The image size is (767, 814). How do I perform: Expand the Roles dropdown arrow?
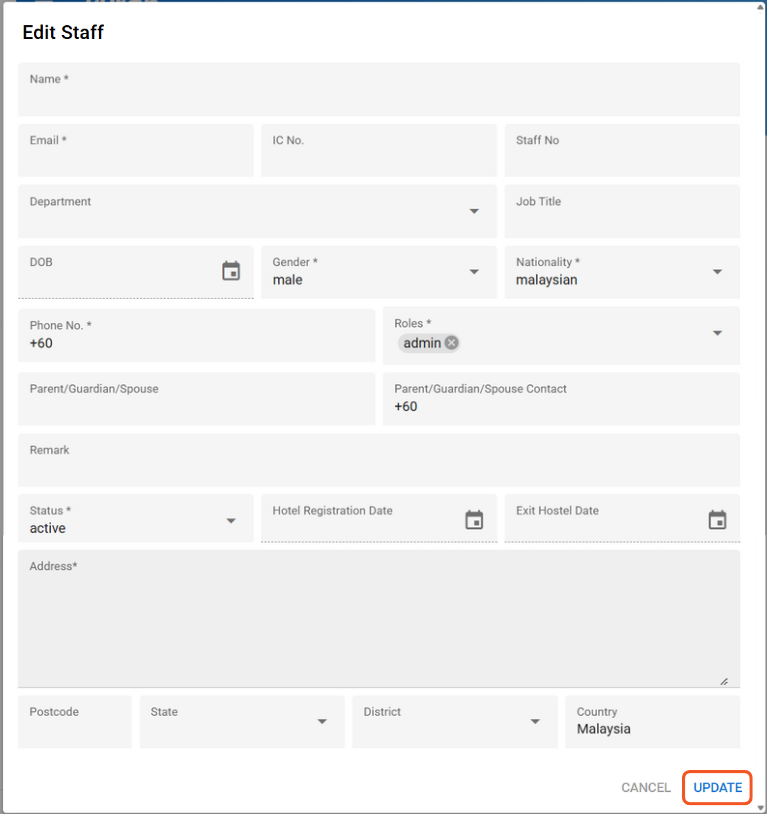tap(717, 334)
